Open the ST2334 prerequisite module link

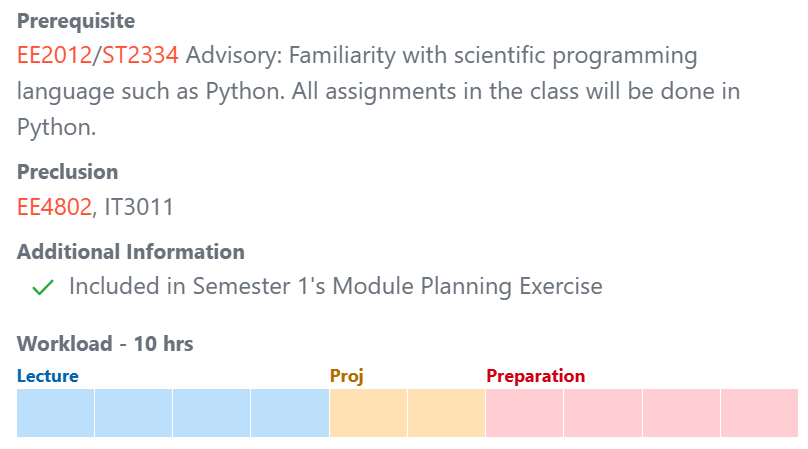(140, 55)
